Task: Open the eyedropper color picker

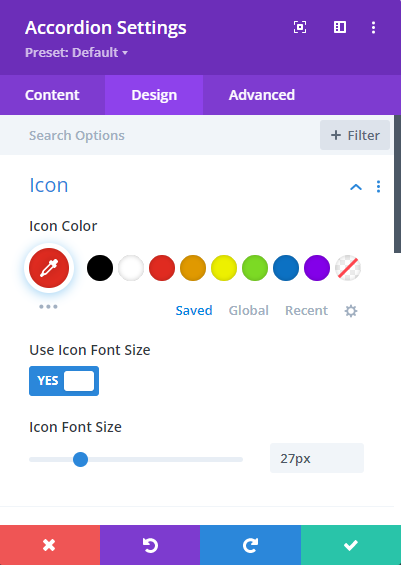Action: click(49, 268)
